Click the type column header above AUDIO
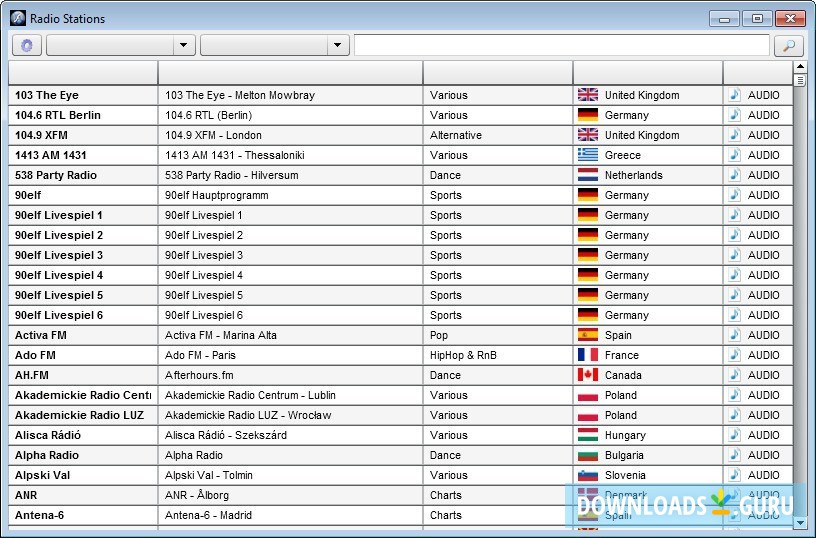816x538 pixels. pos(758,73)
